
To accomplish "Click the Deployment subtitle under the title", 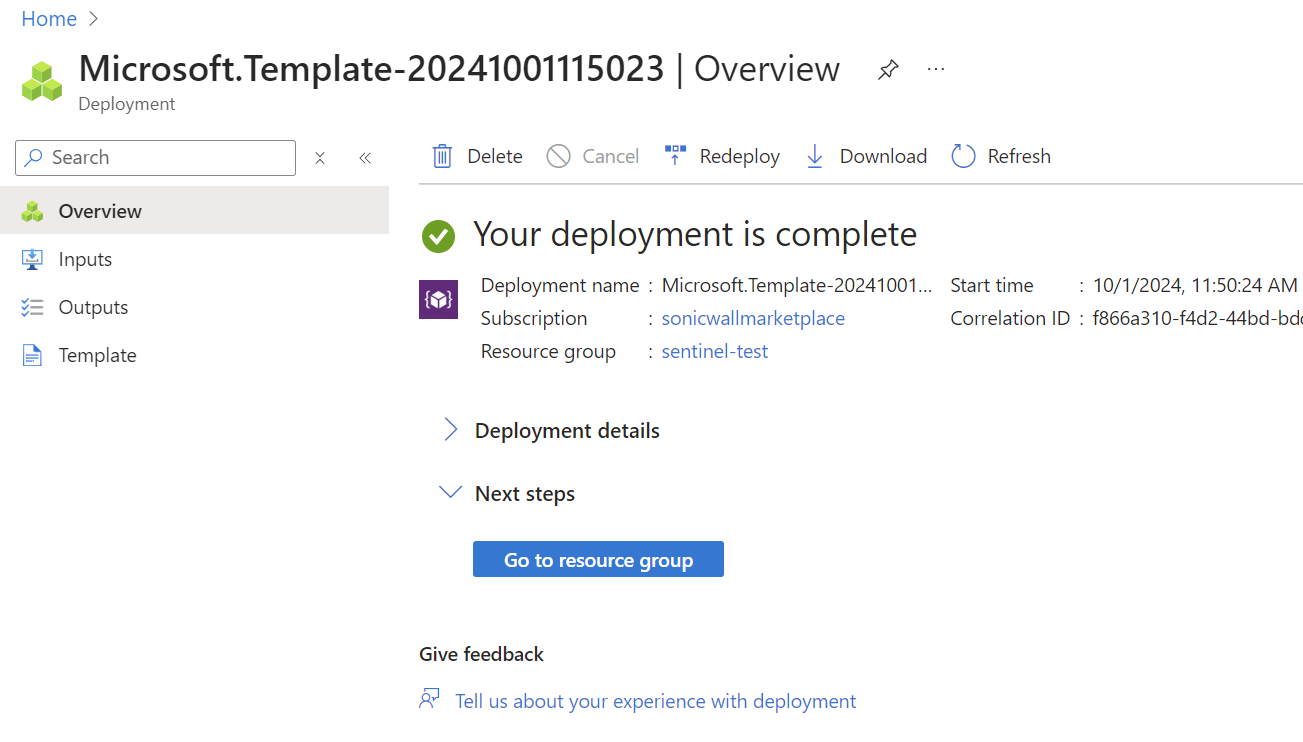I will click(x=127, y=104).
